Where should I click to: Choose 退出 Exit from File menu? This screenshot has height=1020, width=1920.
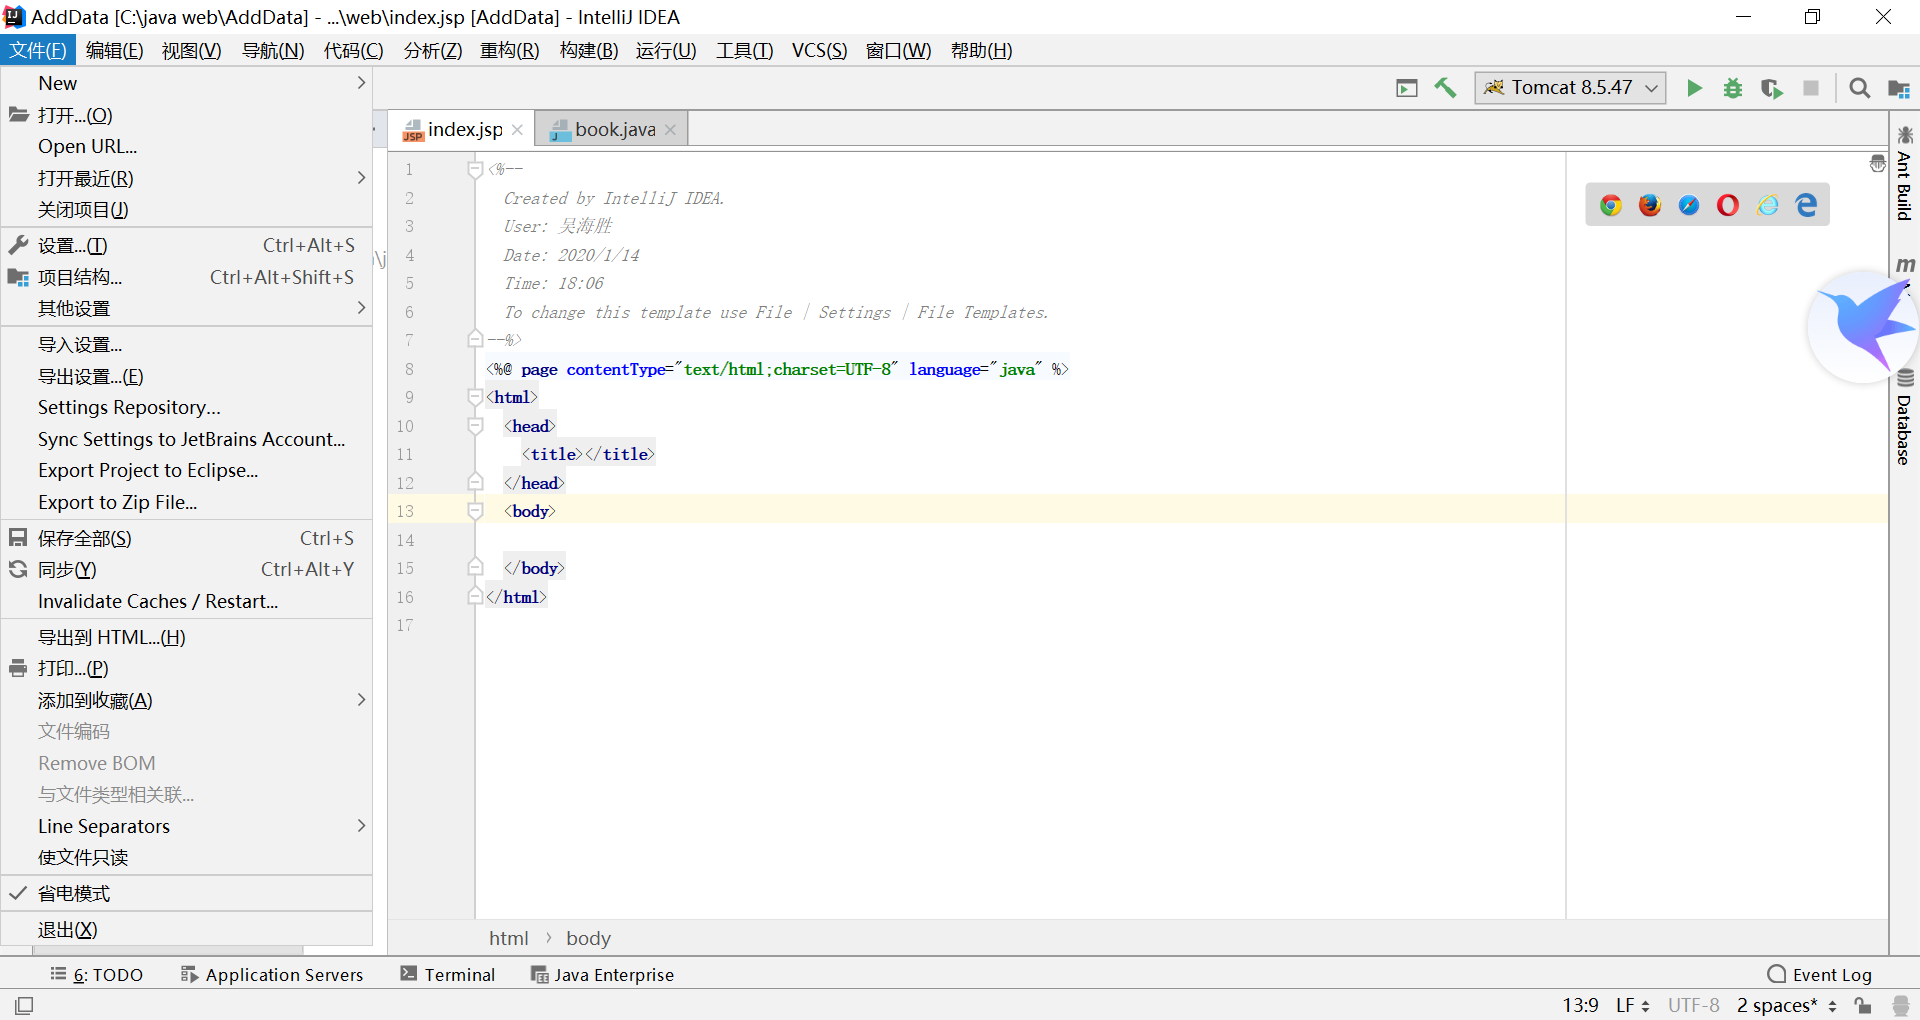coord(187,930)
